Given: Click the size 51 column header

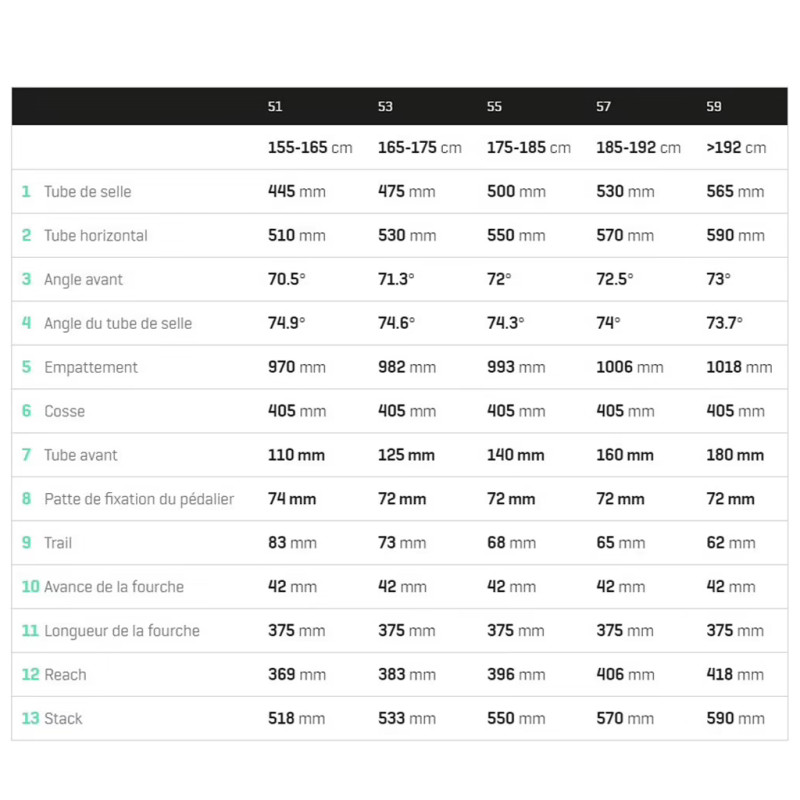Looking at the screenshot, I should point(275,107).
